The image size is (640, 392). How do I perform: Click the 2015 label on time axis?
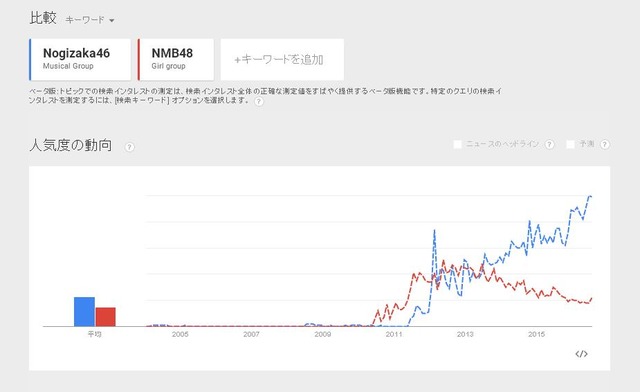coord(536,334)
